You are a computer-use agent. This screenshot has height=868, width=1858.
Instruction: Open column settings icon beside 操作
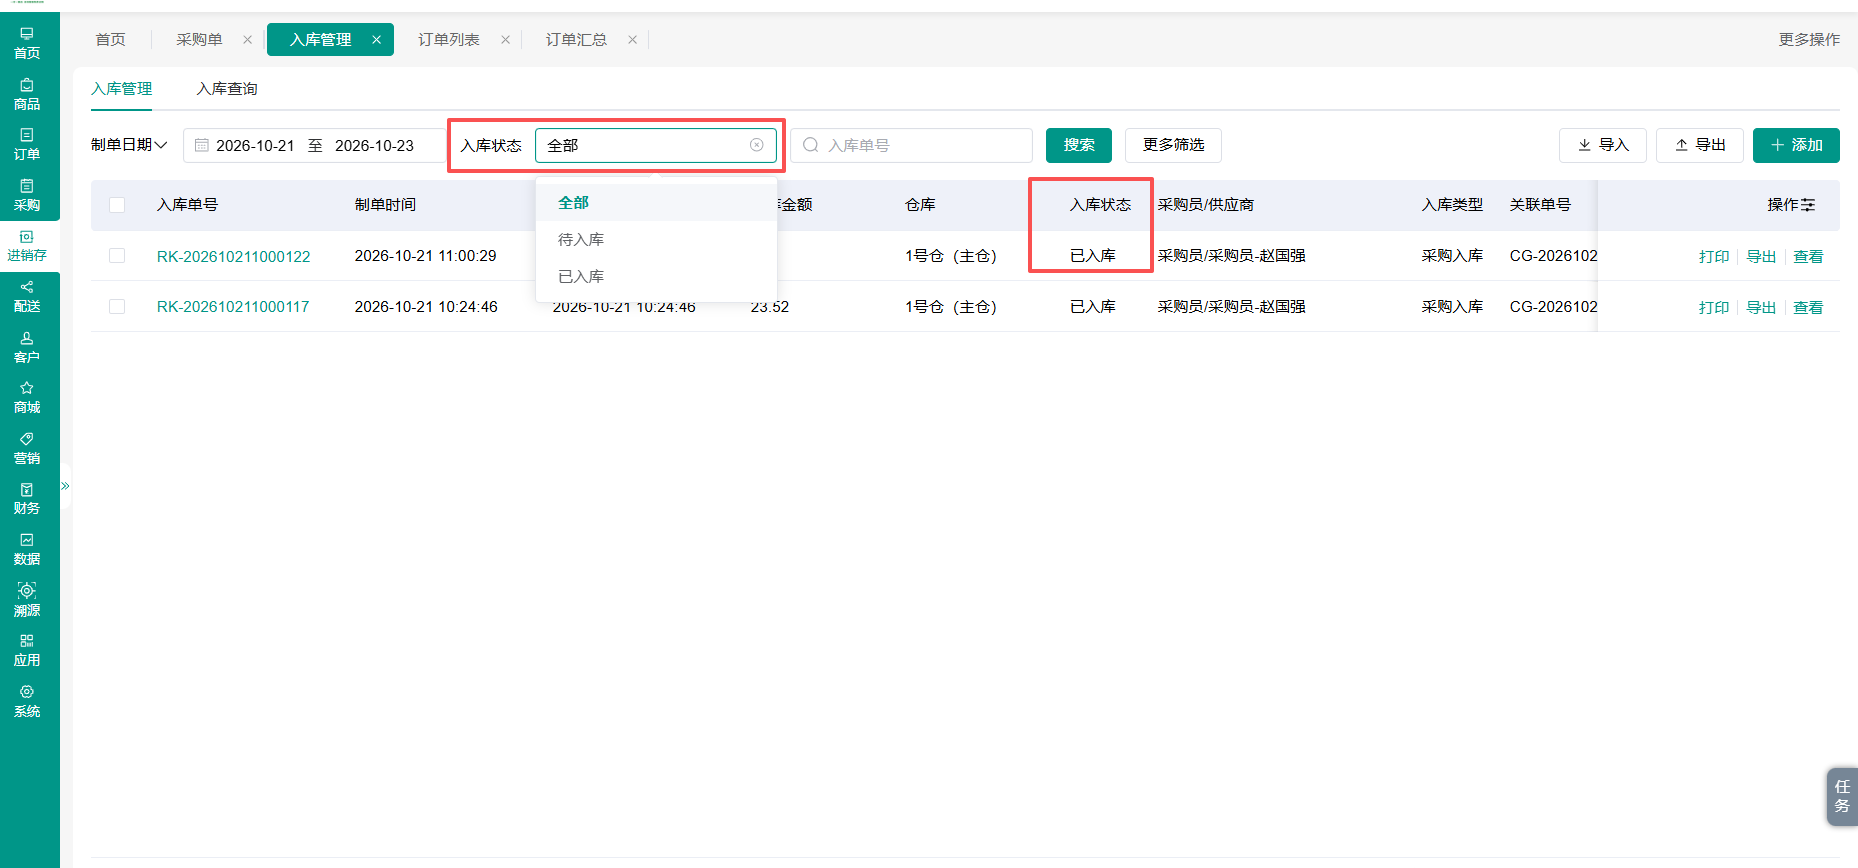pyautogui.click(x=1808, y=205)
